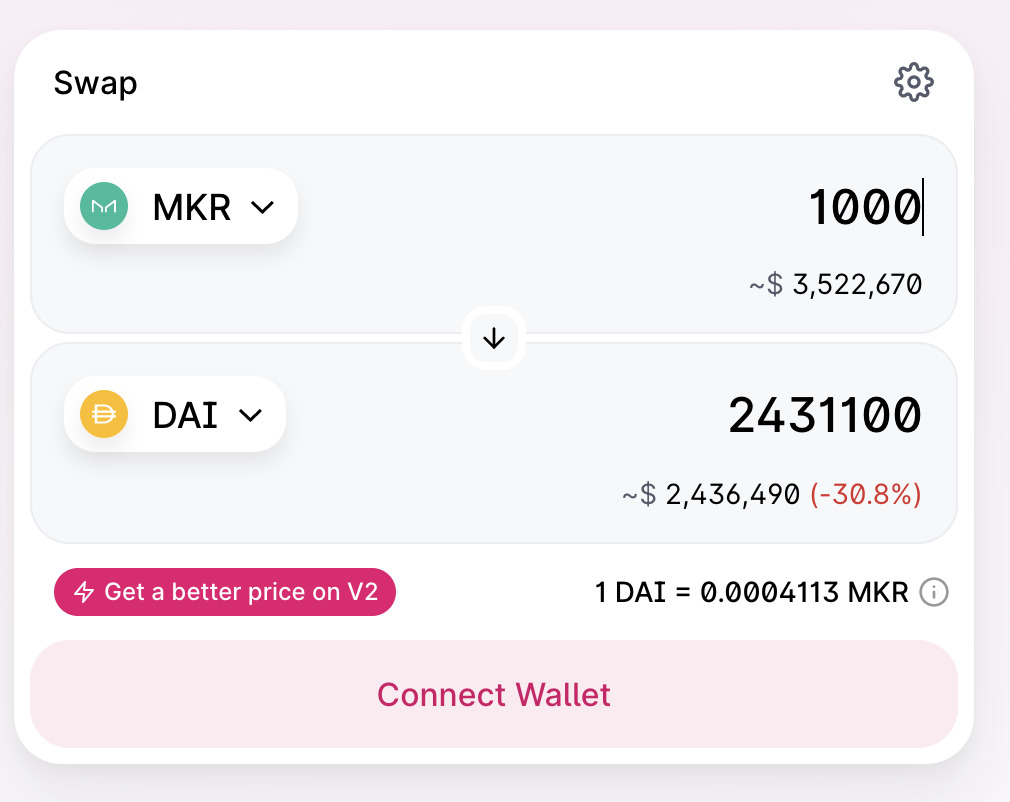This screenshot has height=802, width=1010.
Task: Click the ~$ 2,436,490 USD estimate
Action: [x=711, y=494]
